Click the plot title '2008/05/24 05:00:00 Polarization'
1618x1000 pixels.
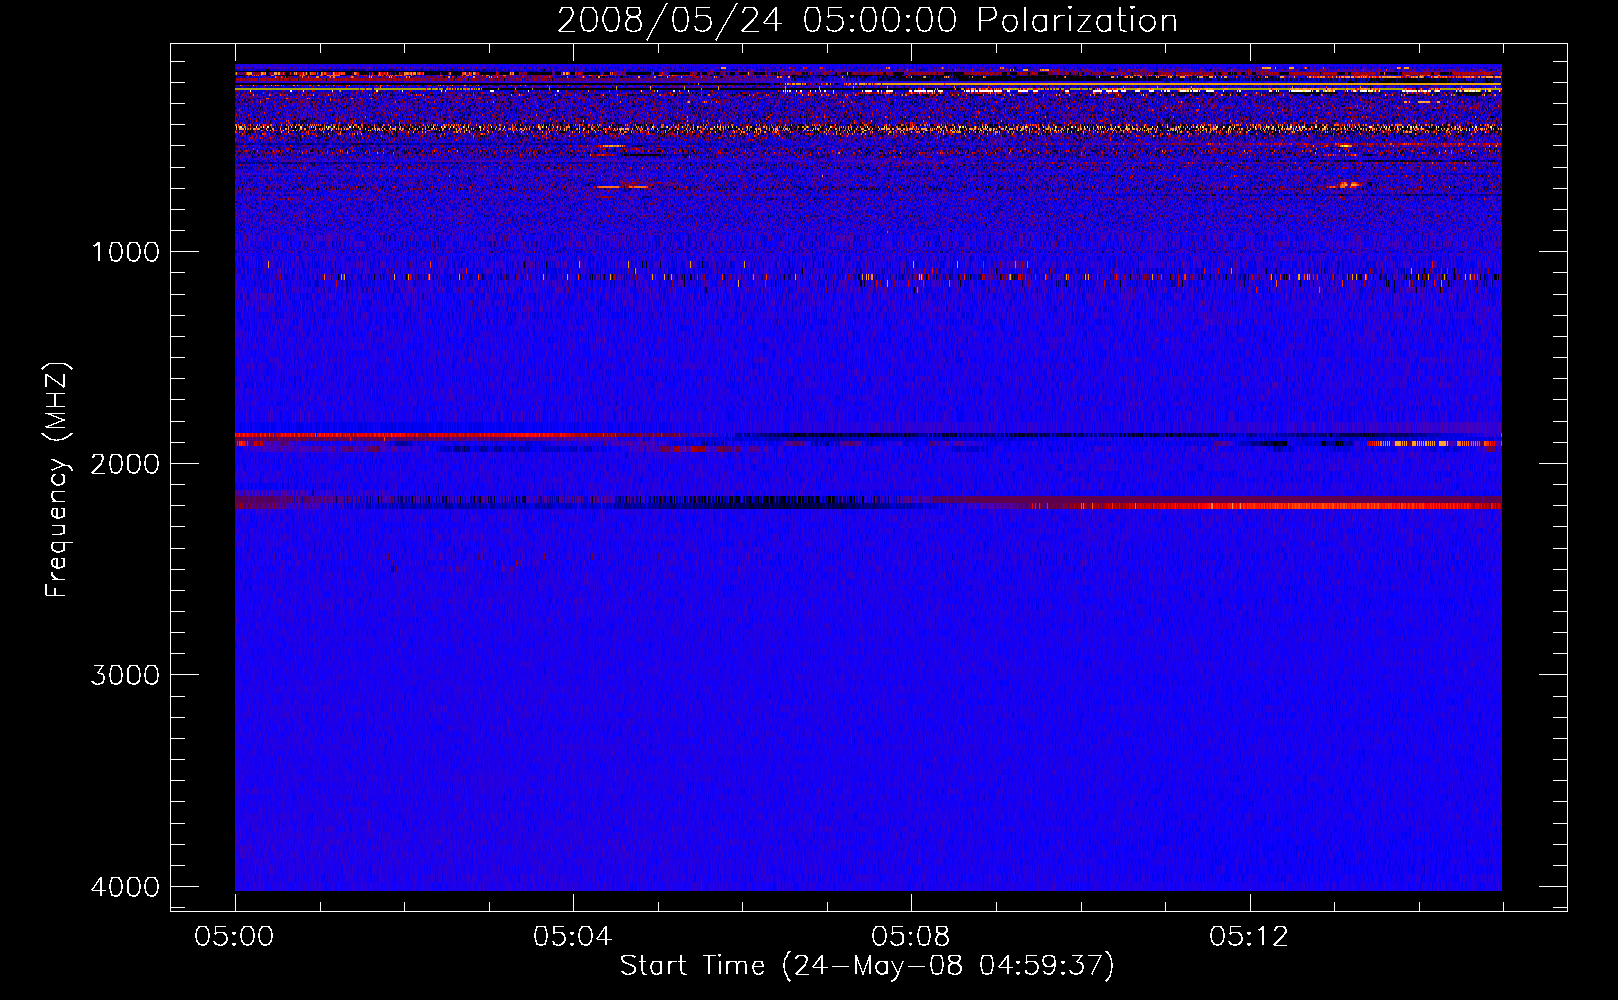pyautogui.click(x=867, y=20)
